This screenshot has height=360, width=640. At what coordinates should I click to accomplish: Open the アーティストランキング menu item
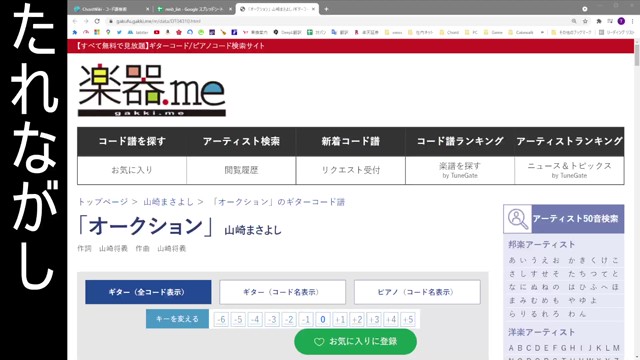(x=569, y=141)
